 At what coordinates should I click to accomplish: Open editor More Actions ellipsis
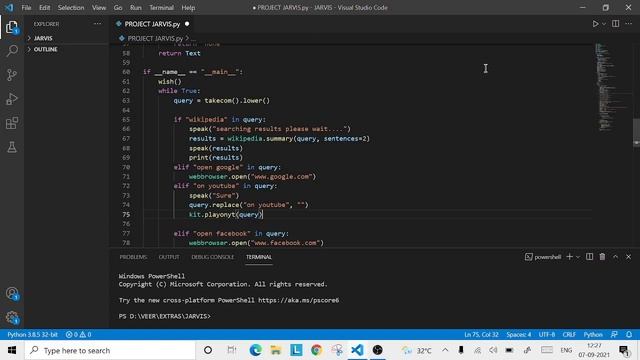coord(629,24)
